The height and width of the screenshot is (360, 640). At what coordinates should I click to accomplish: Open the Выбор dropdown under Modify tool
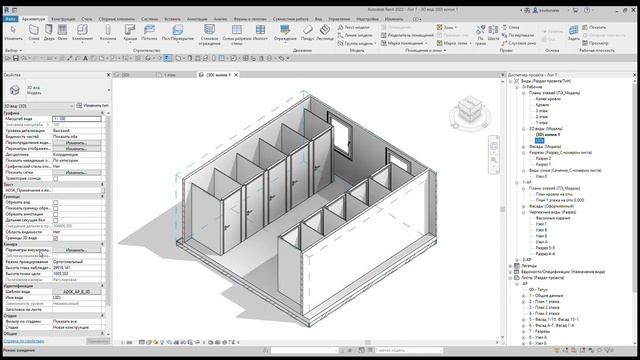13,51
